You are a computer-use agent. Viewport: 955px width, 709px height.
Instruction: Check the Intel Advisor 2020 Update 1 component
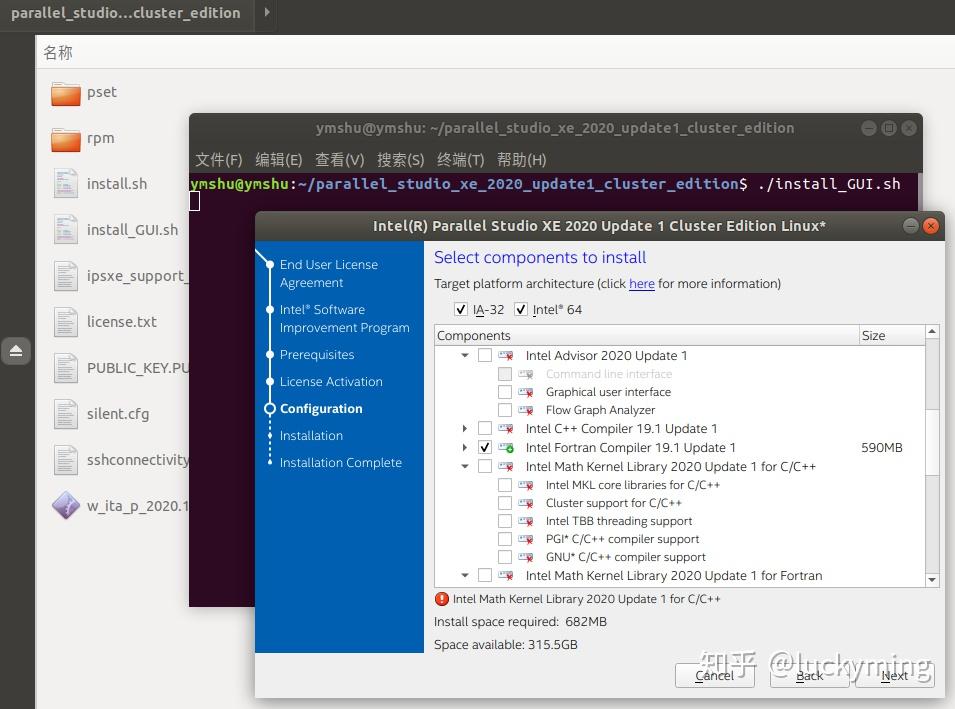(485, 355)
